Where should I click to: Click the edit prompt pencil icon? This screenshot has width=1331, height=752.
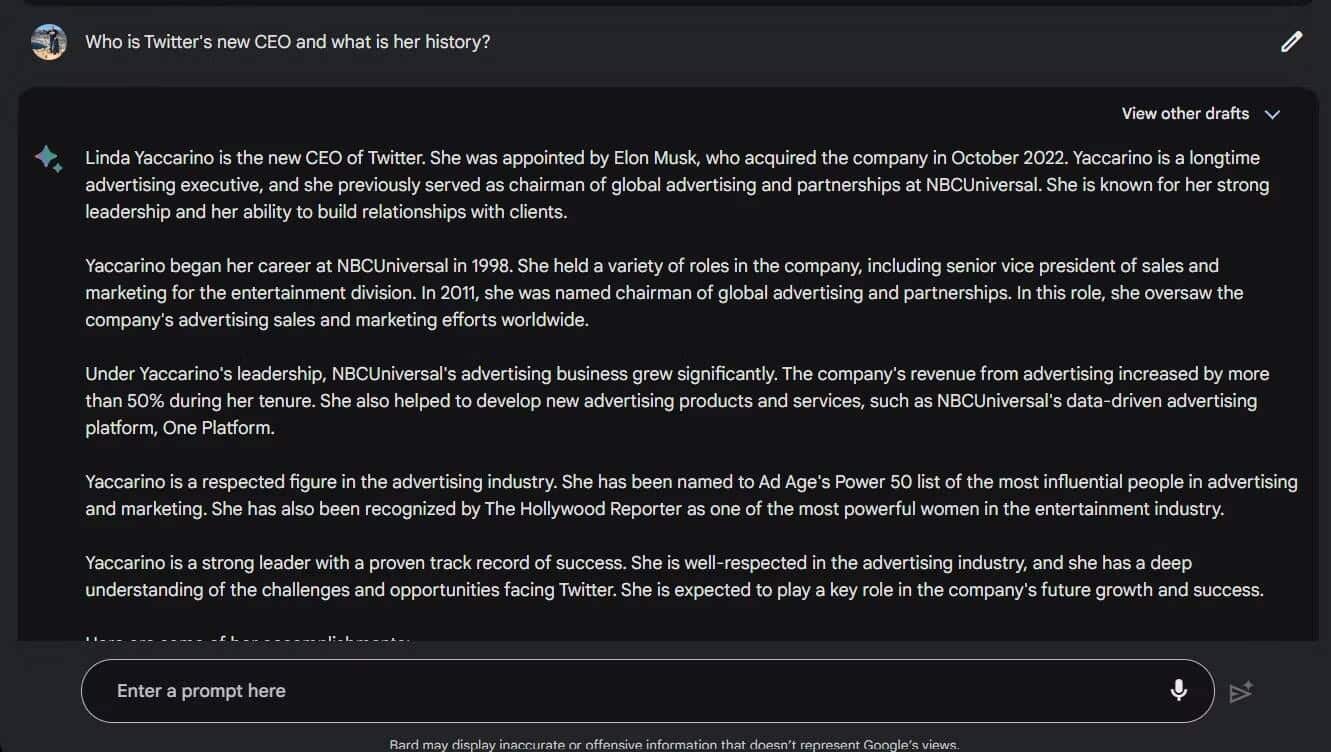[x=1291, y=42]
